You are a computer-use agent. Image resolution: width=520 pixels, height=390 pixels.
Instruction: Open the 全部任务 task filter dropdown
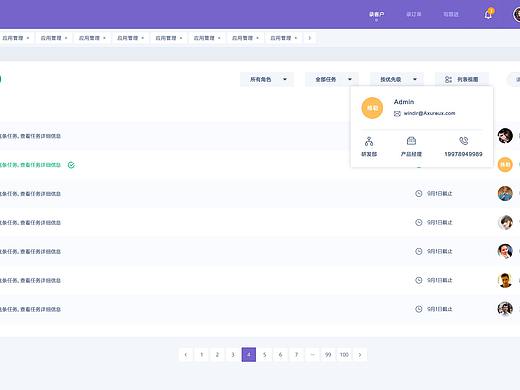point(332,79)
